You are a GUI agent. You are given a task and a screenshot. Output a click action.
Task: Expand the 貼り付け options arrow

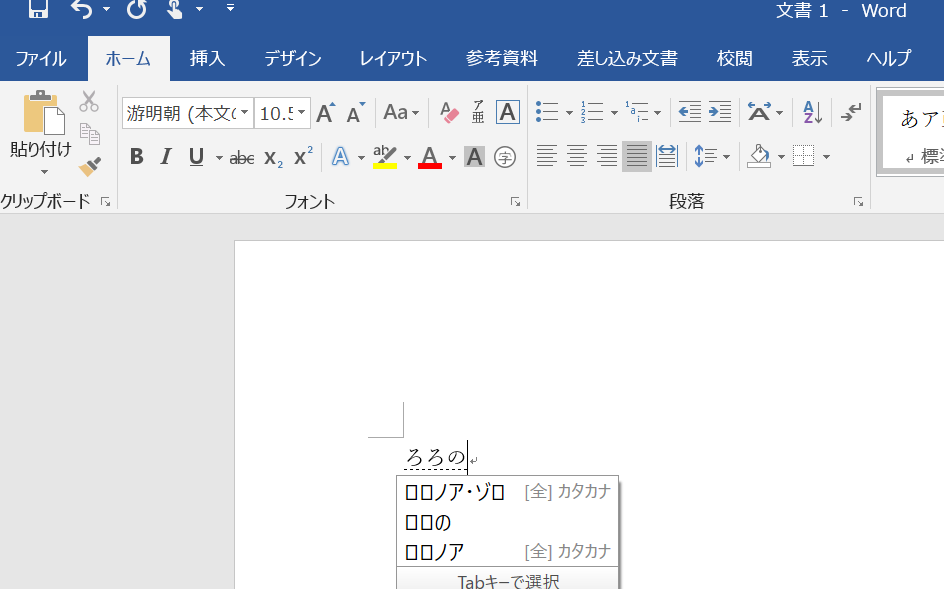tap(44, 172)
